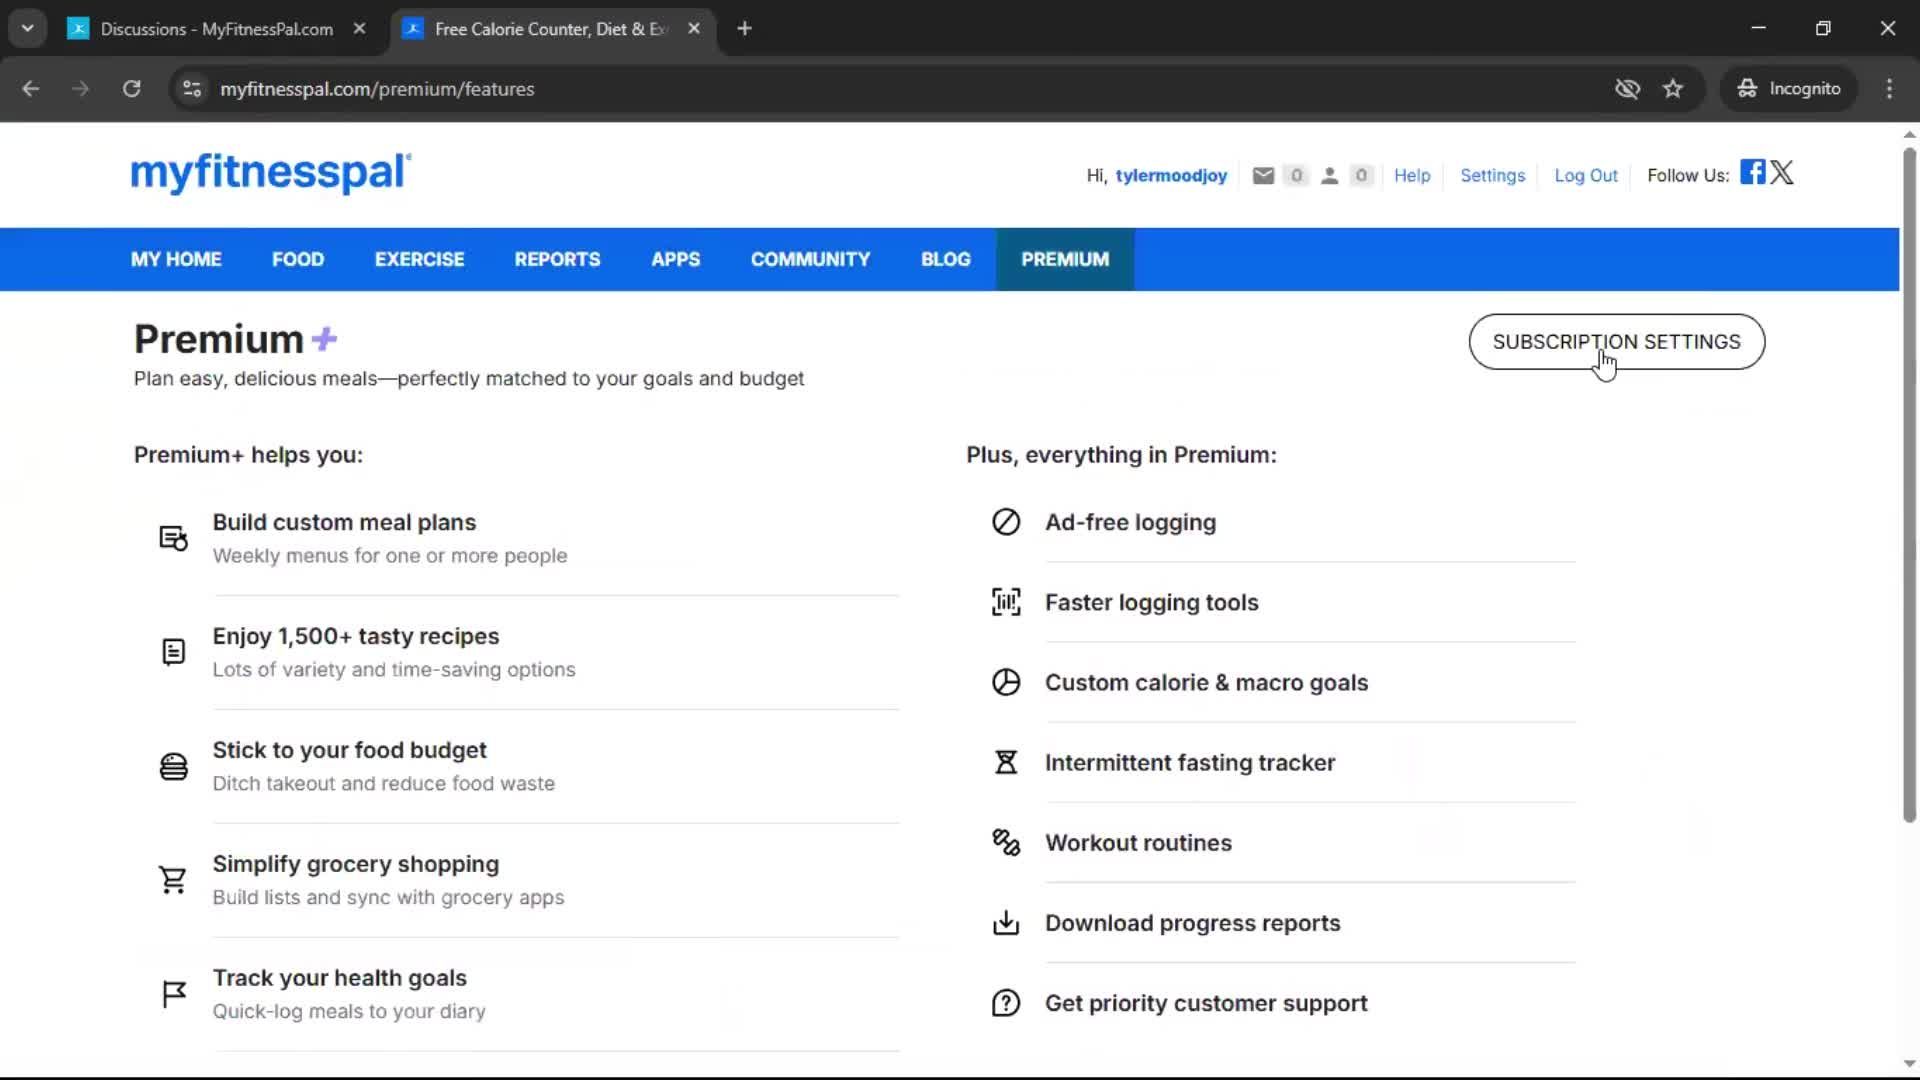Select the PREMIUM nav tab

click(1065, 259)
